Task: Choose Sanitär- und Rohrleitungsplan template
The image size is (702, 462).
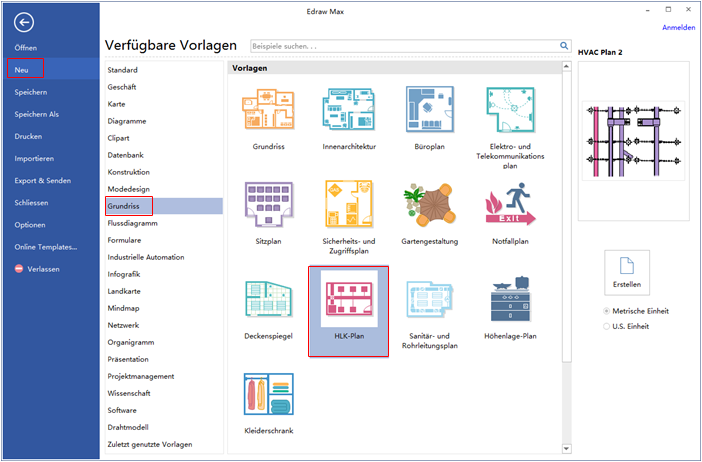Action: (x=429, y=299)
